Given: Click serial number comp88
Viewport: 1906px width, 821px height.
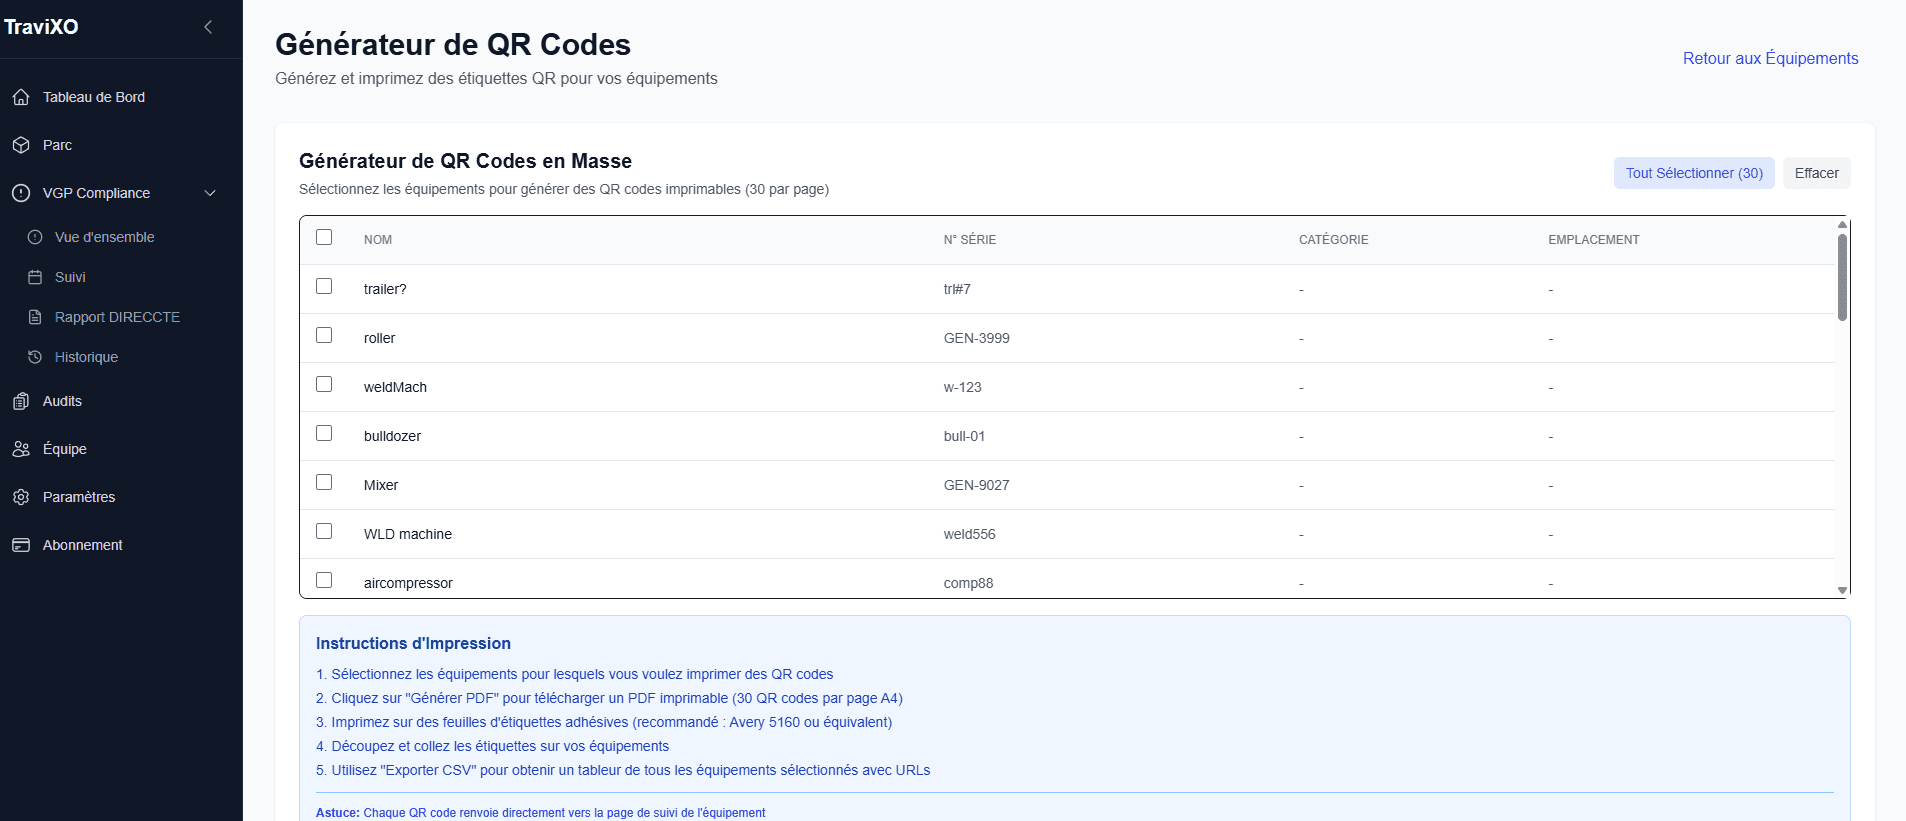Looking at the screenshot, I should tap(969, 583).
